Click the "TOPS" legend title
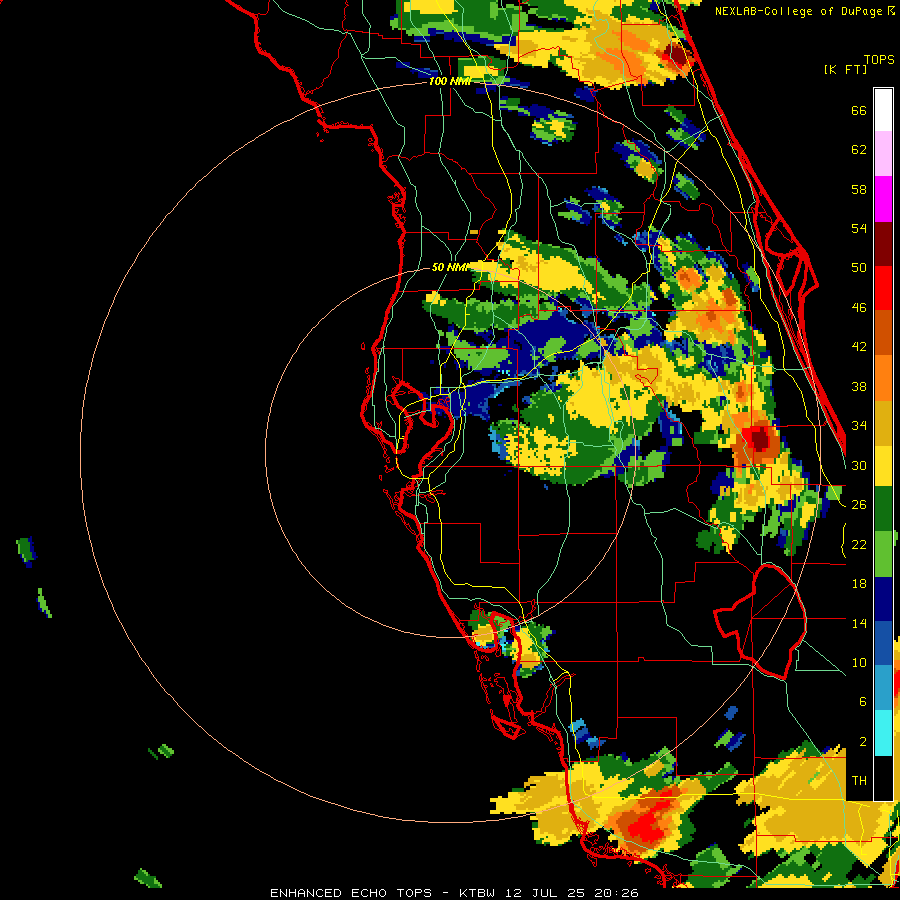This screenshot has height=900, width=900. (879, 59)
